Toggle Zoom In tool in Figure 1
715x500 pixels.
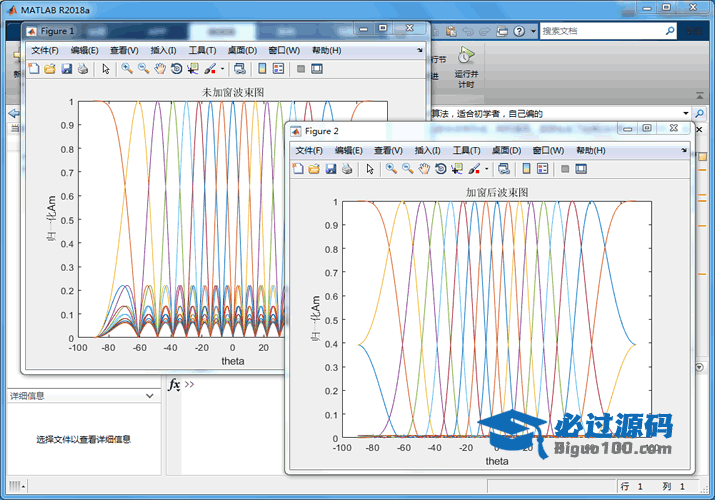127,69
